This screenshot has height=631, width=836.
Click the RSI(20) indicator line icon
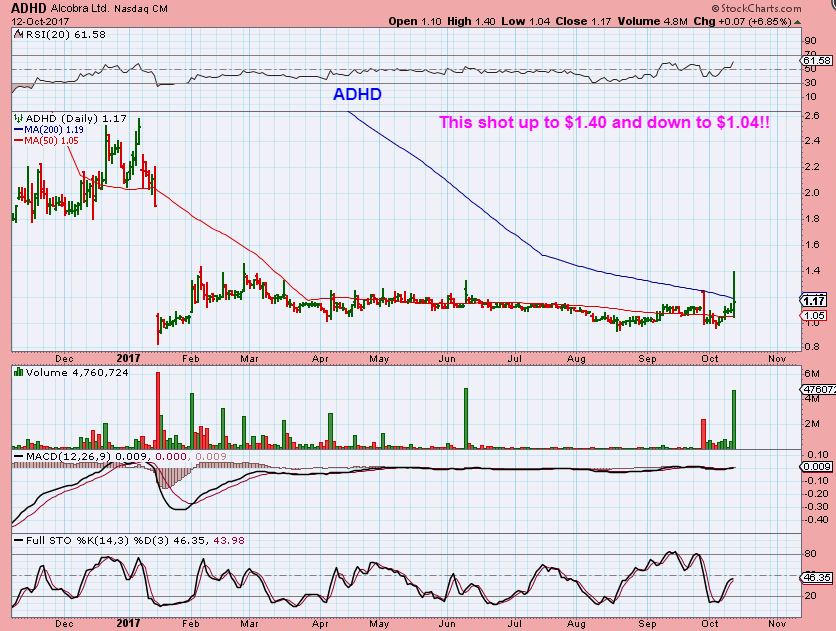click(19, 34)
